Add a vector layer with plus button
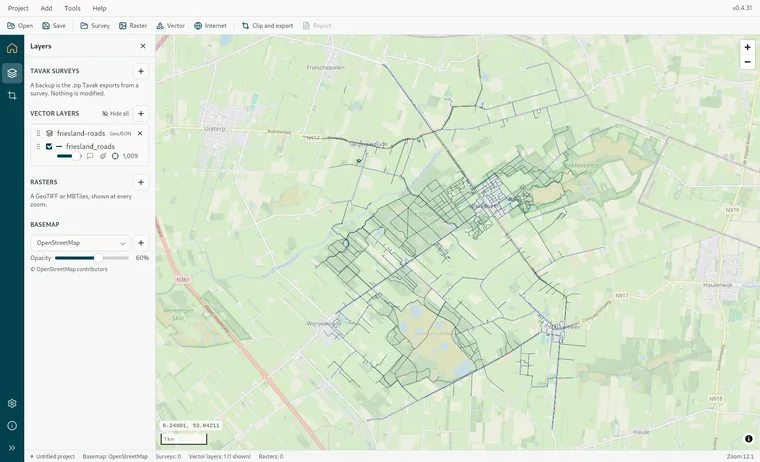The height and width of the screenshot is (462, 760). click(x=141, y=113)
